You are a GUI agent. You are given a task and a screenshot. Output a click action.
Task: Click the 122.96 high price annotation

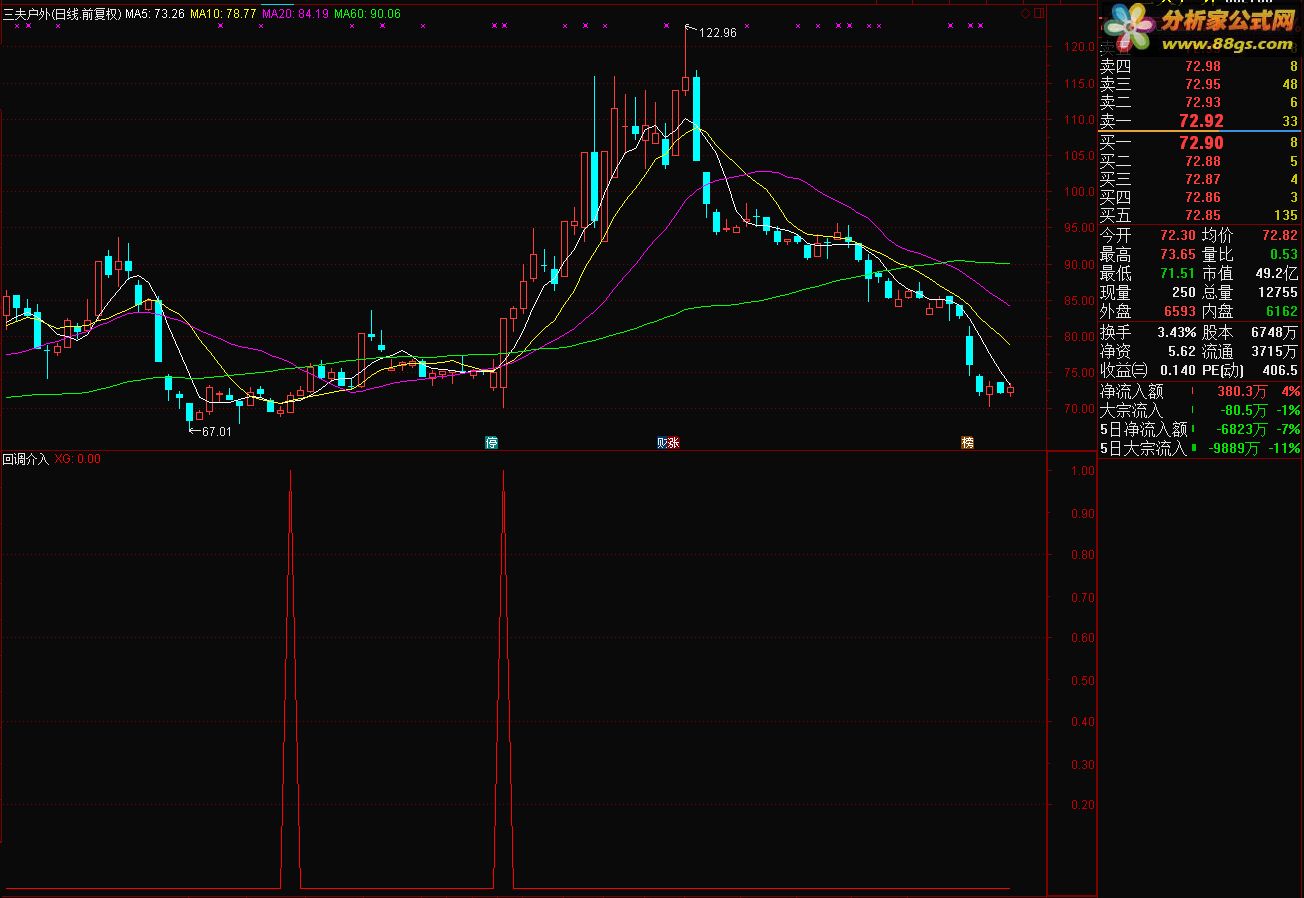pos(717,33)
